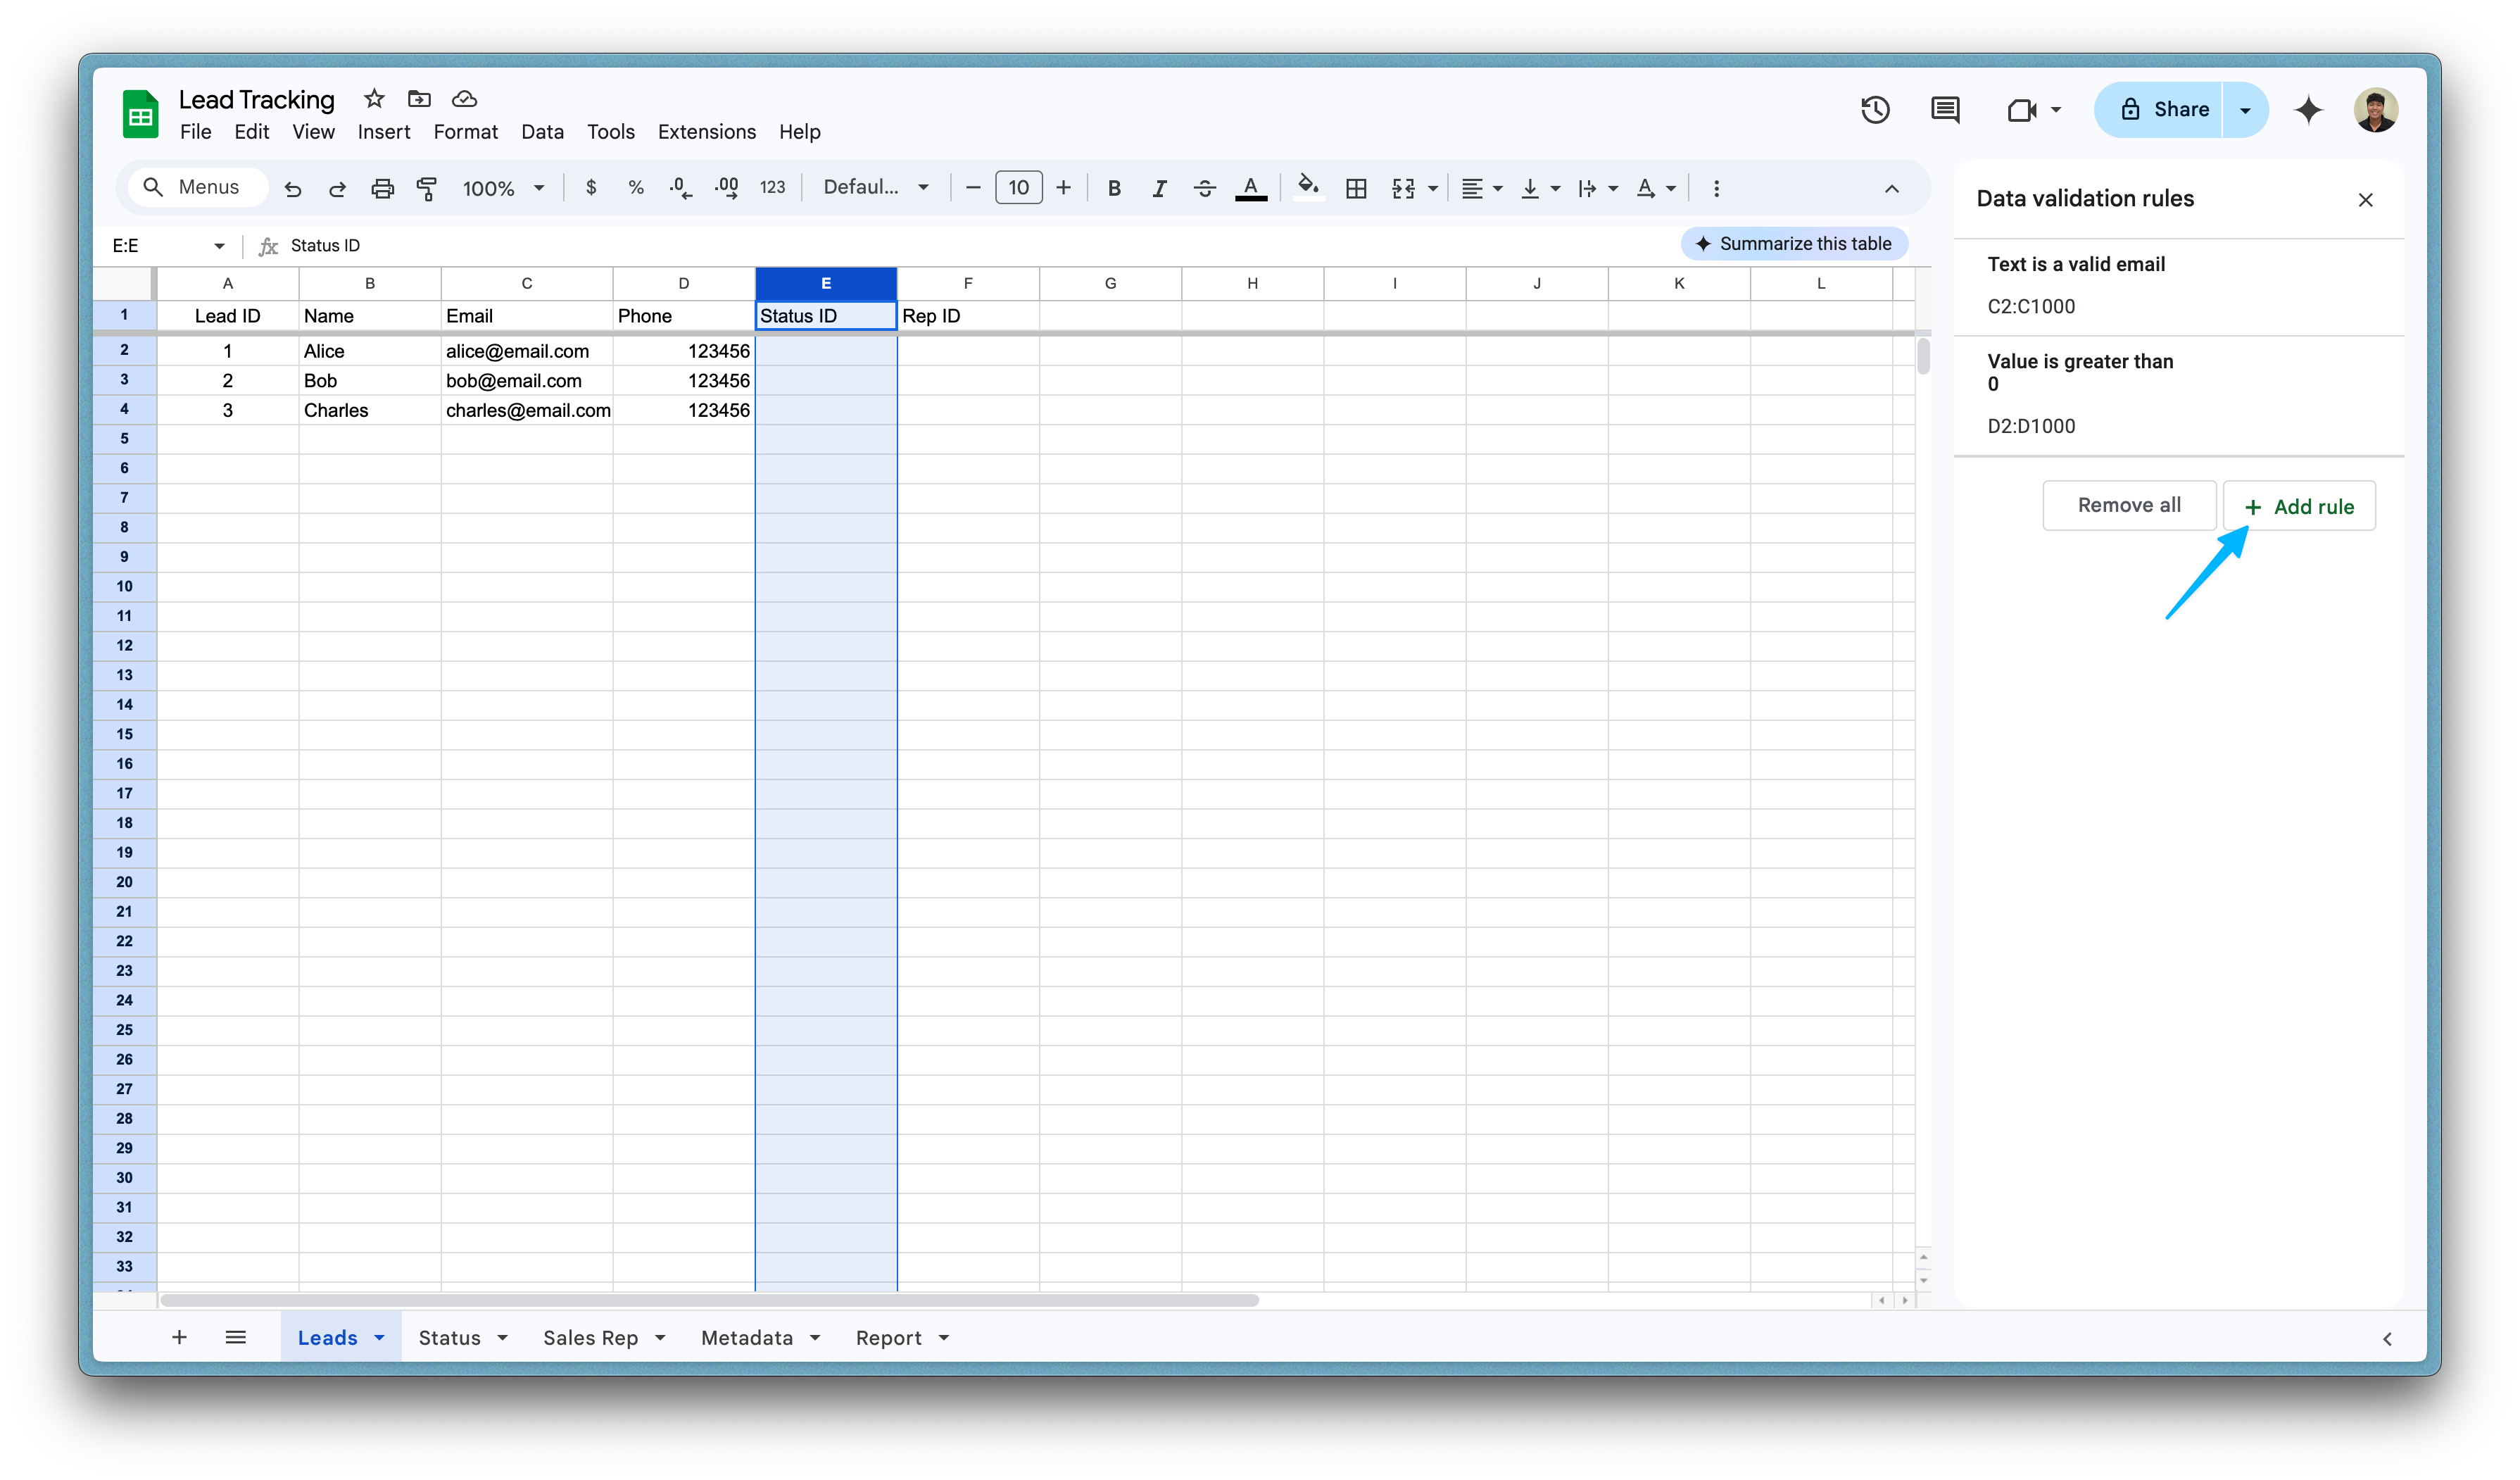Click the Print icon
The image size is (2520, 1480).
pos(382,188)
